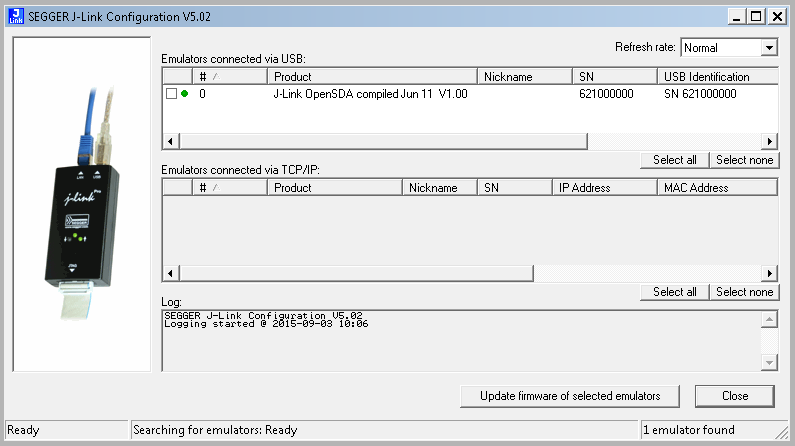Click Select all under TCP/IP emulators
The width and height of the screenshot is (795, 446).
click(674, 292)
